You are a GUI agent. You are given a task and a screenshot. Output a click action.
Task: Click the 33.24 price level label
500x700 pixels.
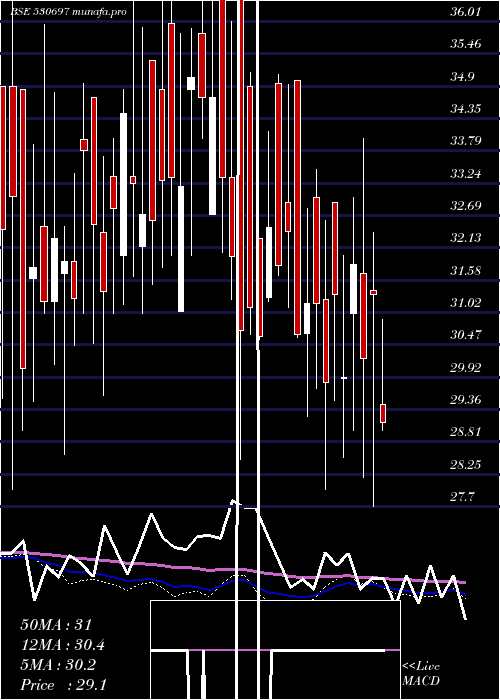[466, 174]
